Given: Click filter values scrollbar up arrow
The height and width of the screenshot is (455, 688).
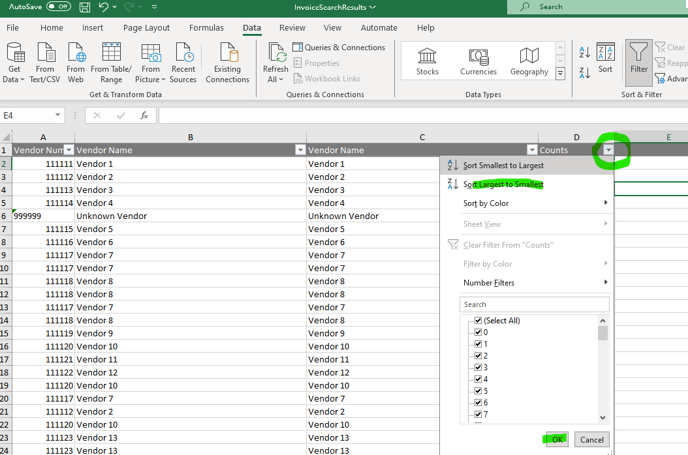Looking at the screenshot, I should tap(603, 321).
